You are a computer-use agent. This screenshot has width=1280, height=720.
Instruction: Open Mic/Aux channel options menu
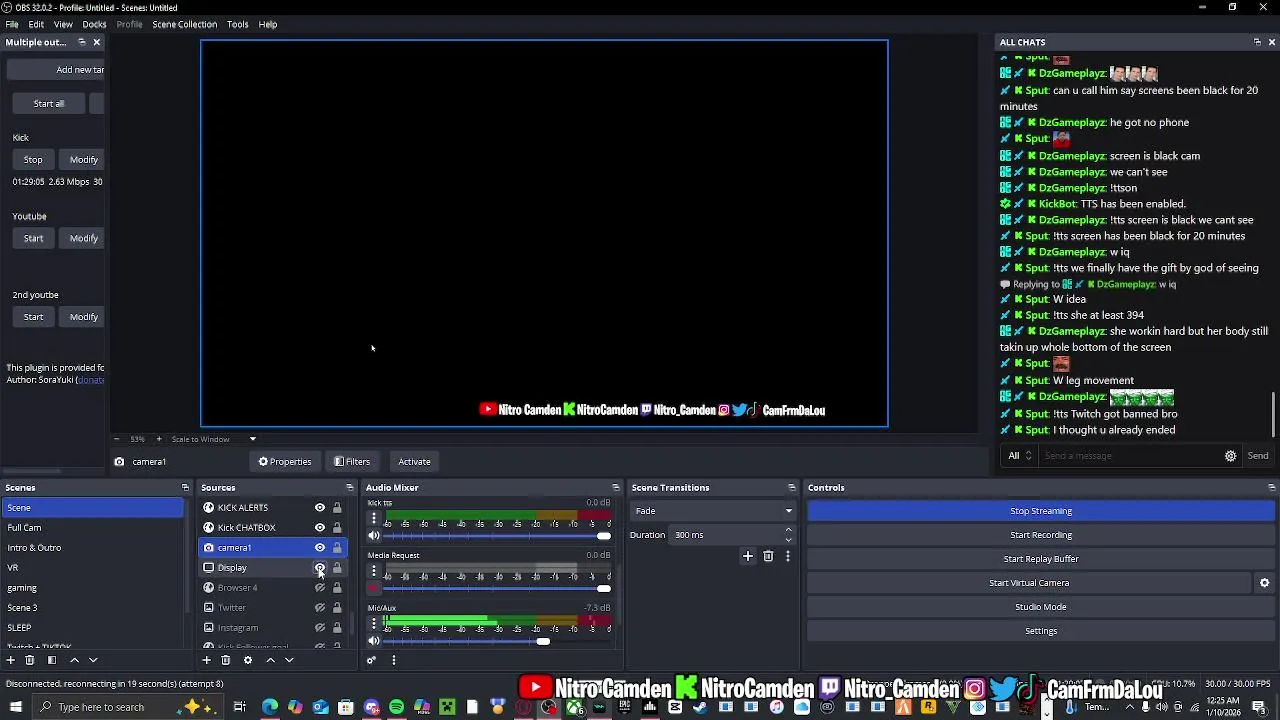tap(374, 623)
